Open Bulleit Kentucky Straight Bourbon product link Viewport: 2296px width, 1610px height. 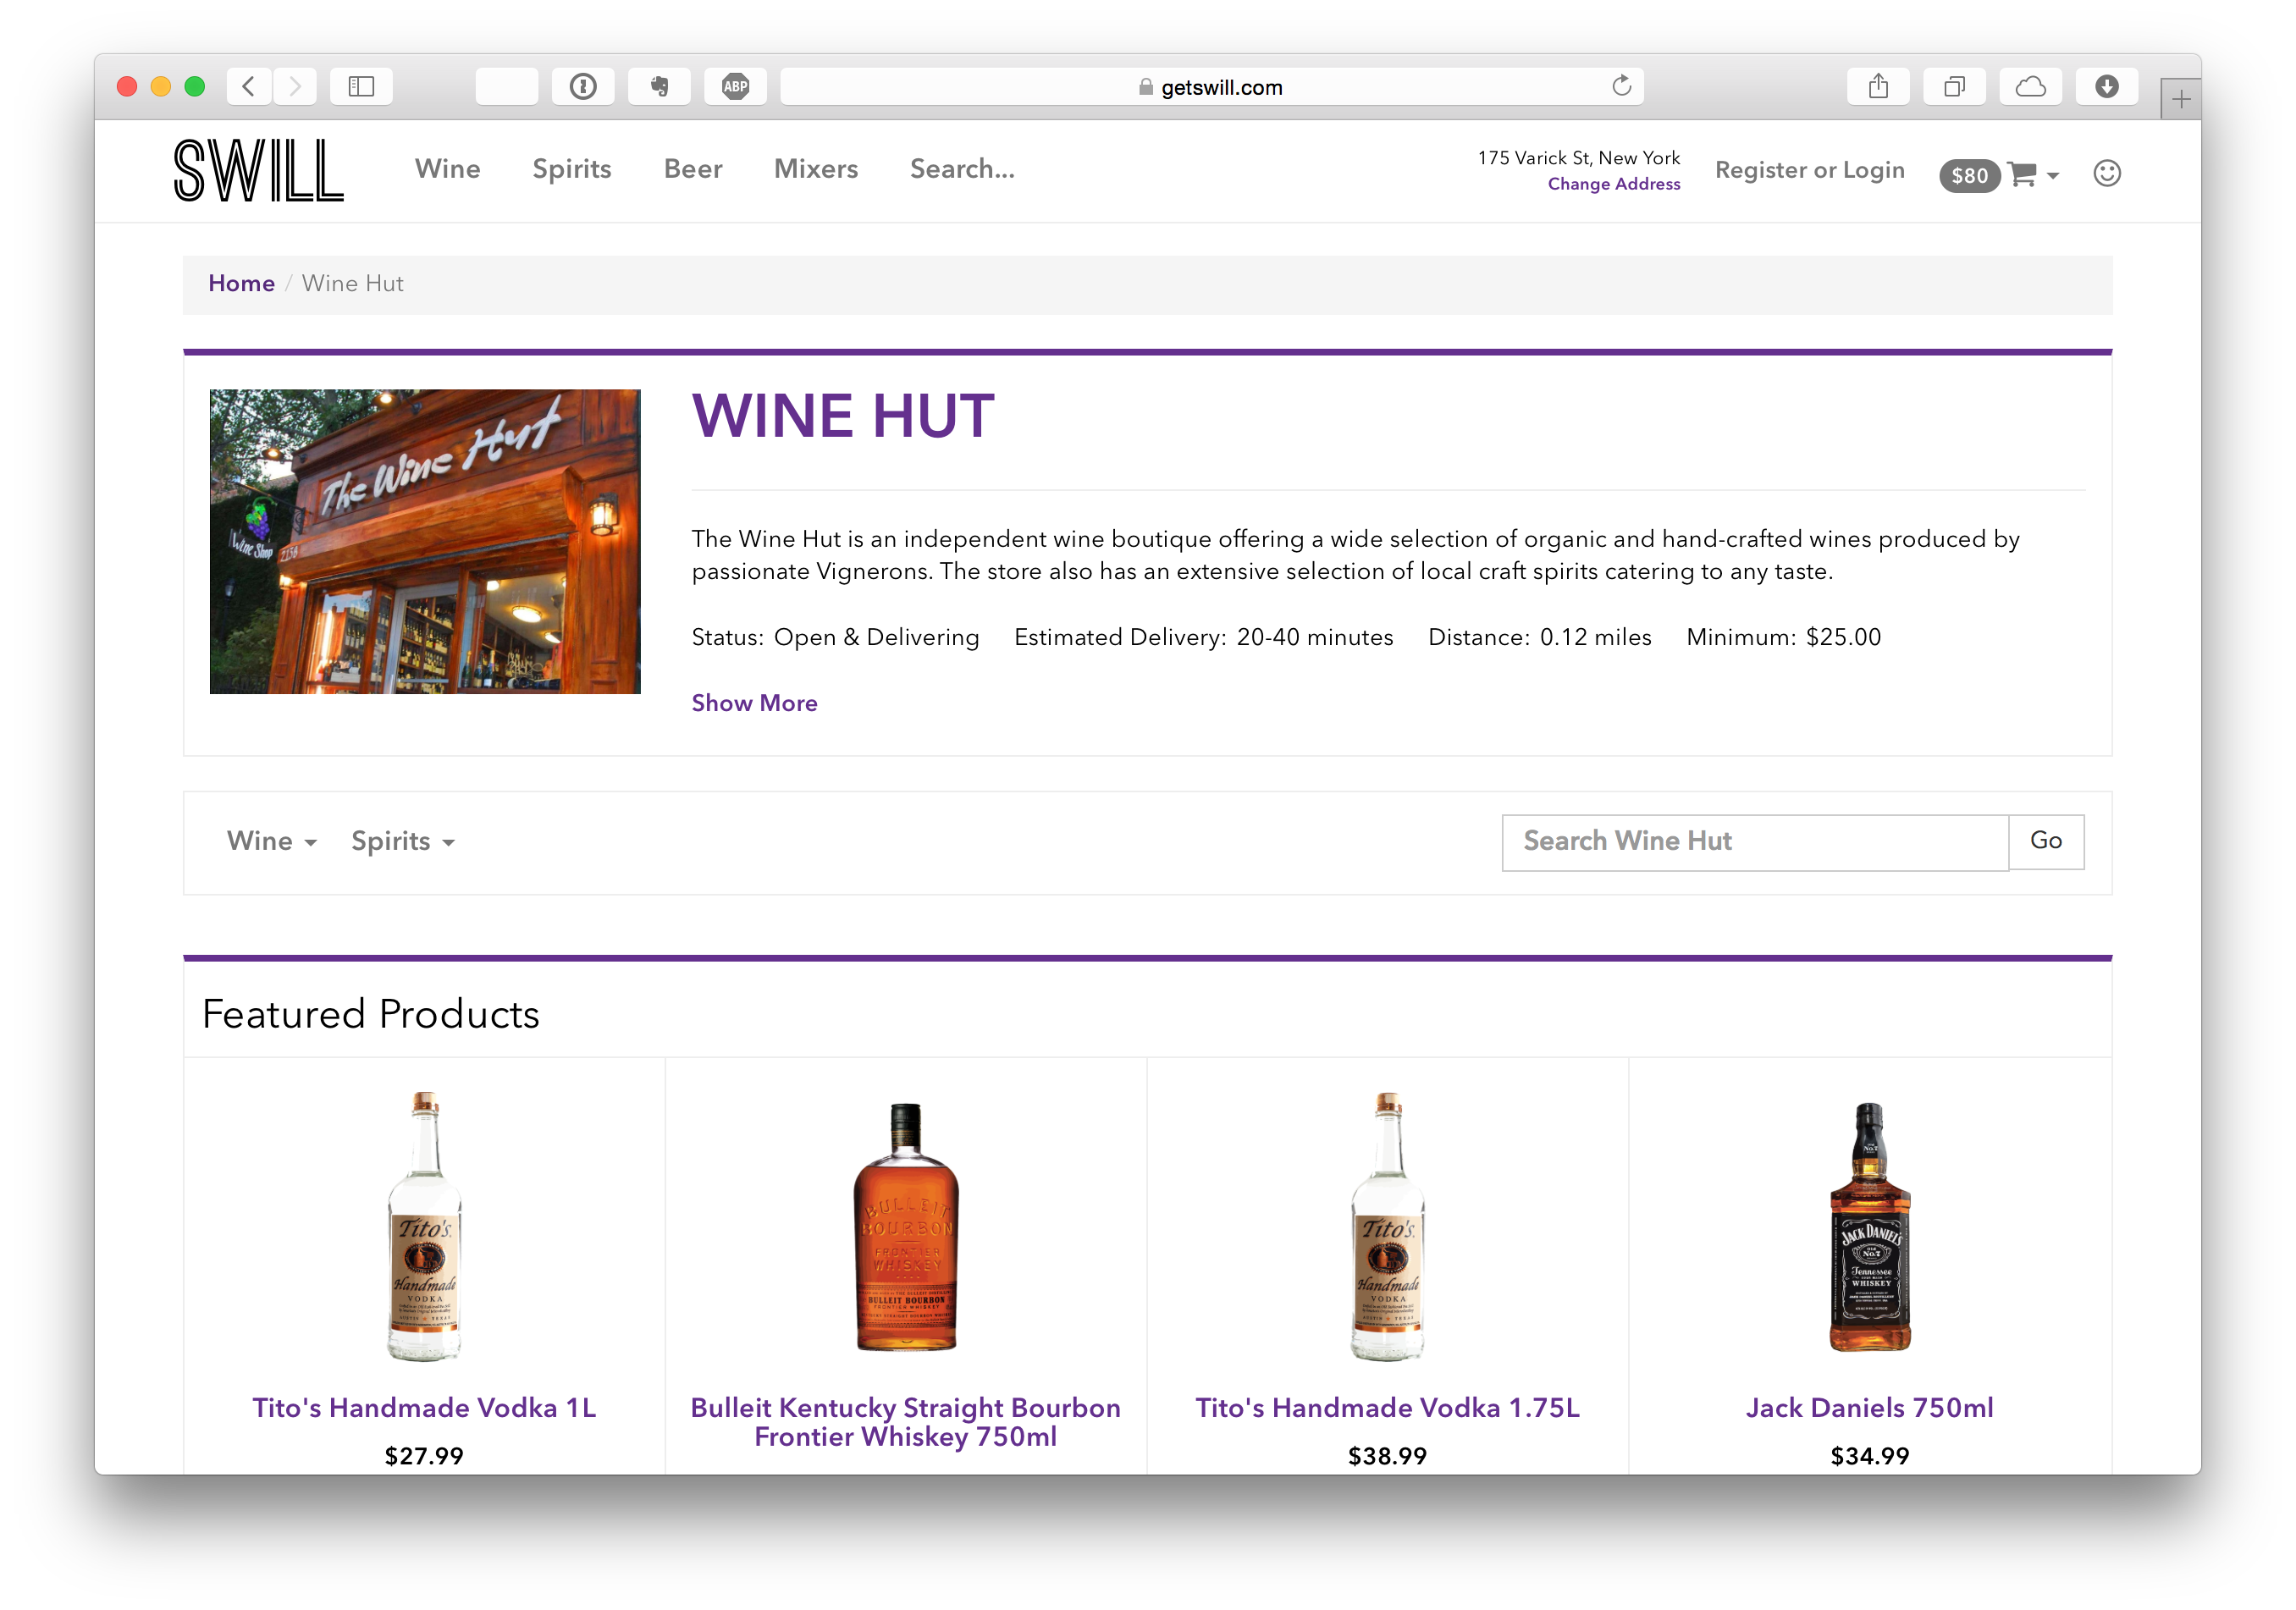(906, 1422)
